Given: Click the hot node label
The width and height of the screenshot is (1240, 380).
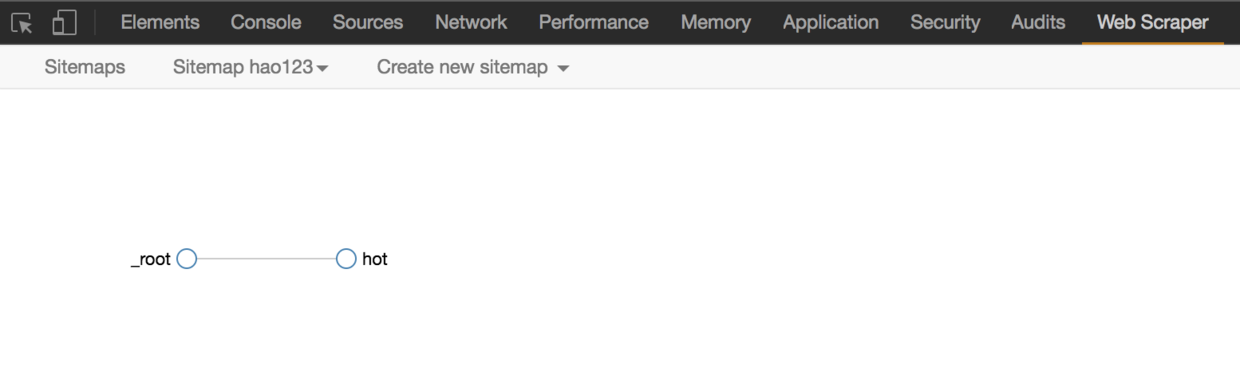Looking at the screenshot, I should pos(375,259).
